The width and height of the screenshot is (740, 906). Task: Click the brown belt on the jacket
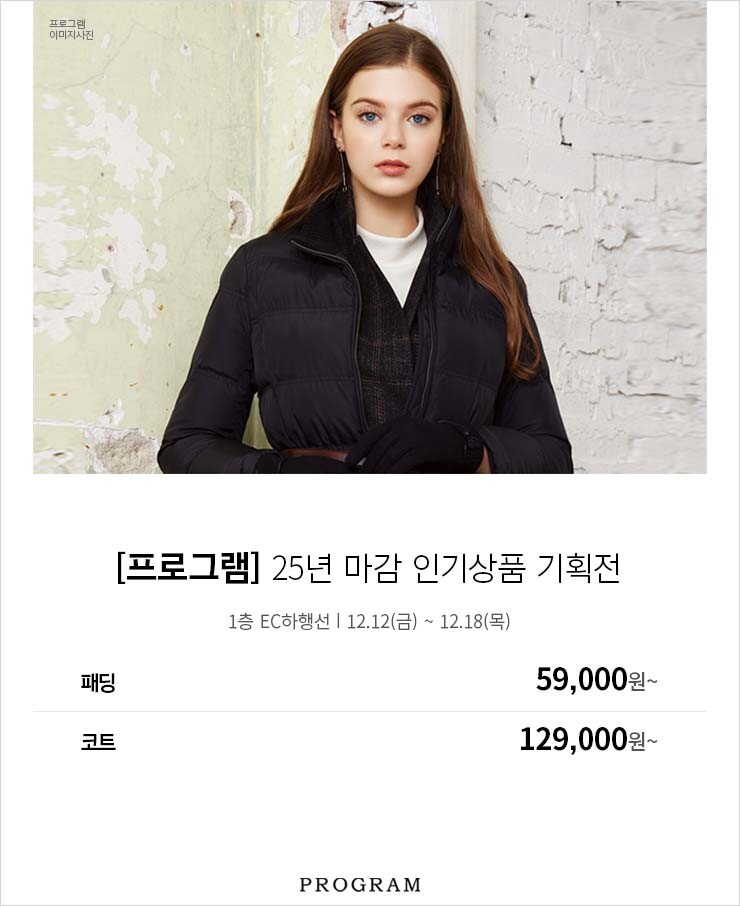click(x=315, y=455)
